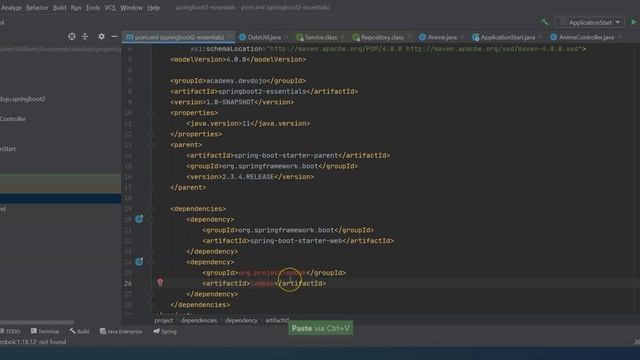
Task: Close the Repository.class tab
Action: click(x=409, y=37)
